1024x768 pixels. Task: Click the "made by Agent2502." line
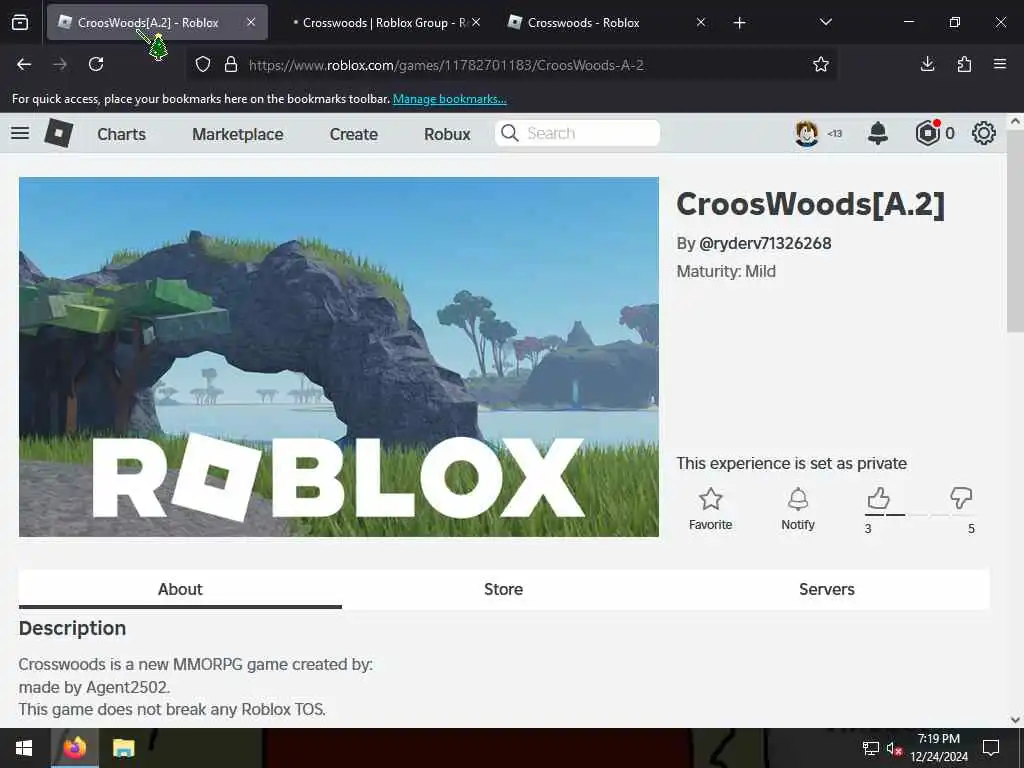[x=94, y=687]
